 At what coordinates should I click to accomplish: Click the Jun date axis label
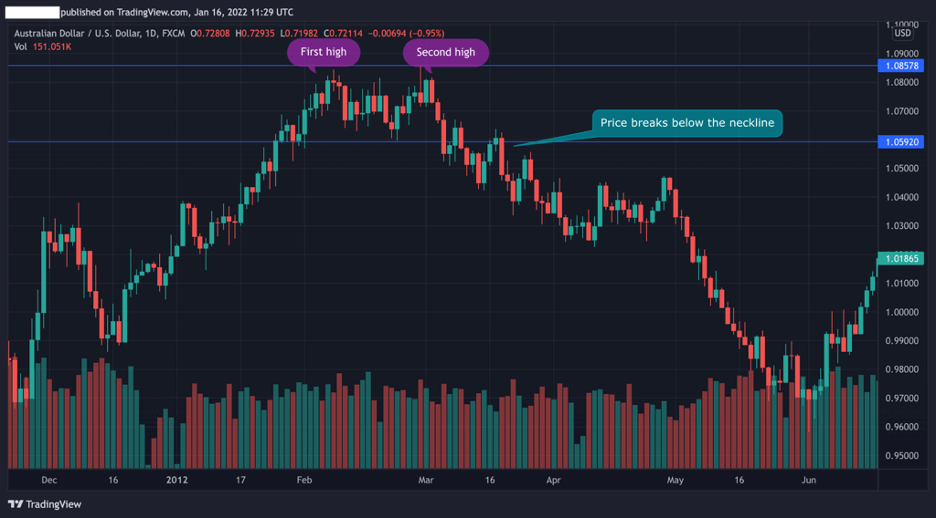(x=808, y=480)
